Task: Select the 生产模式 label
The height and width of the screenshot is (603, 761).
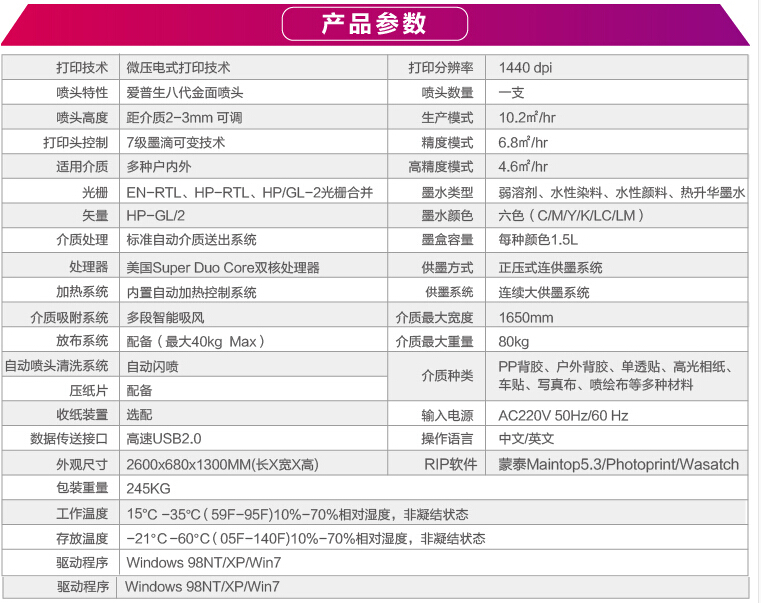Action: click(447, 117)
